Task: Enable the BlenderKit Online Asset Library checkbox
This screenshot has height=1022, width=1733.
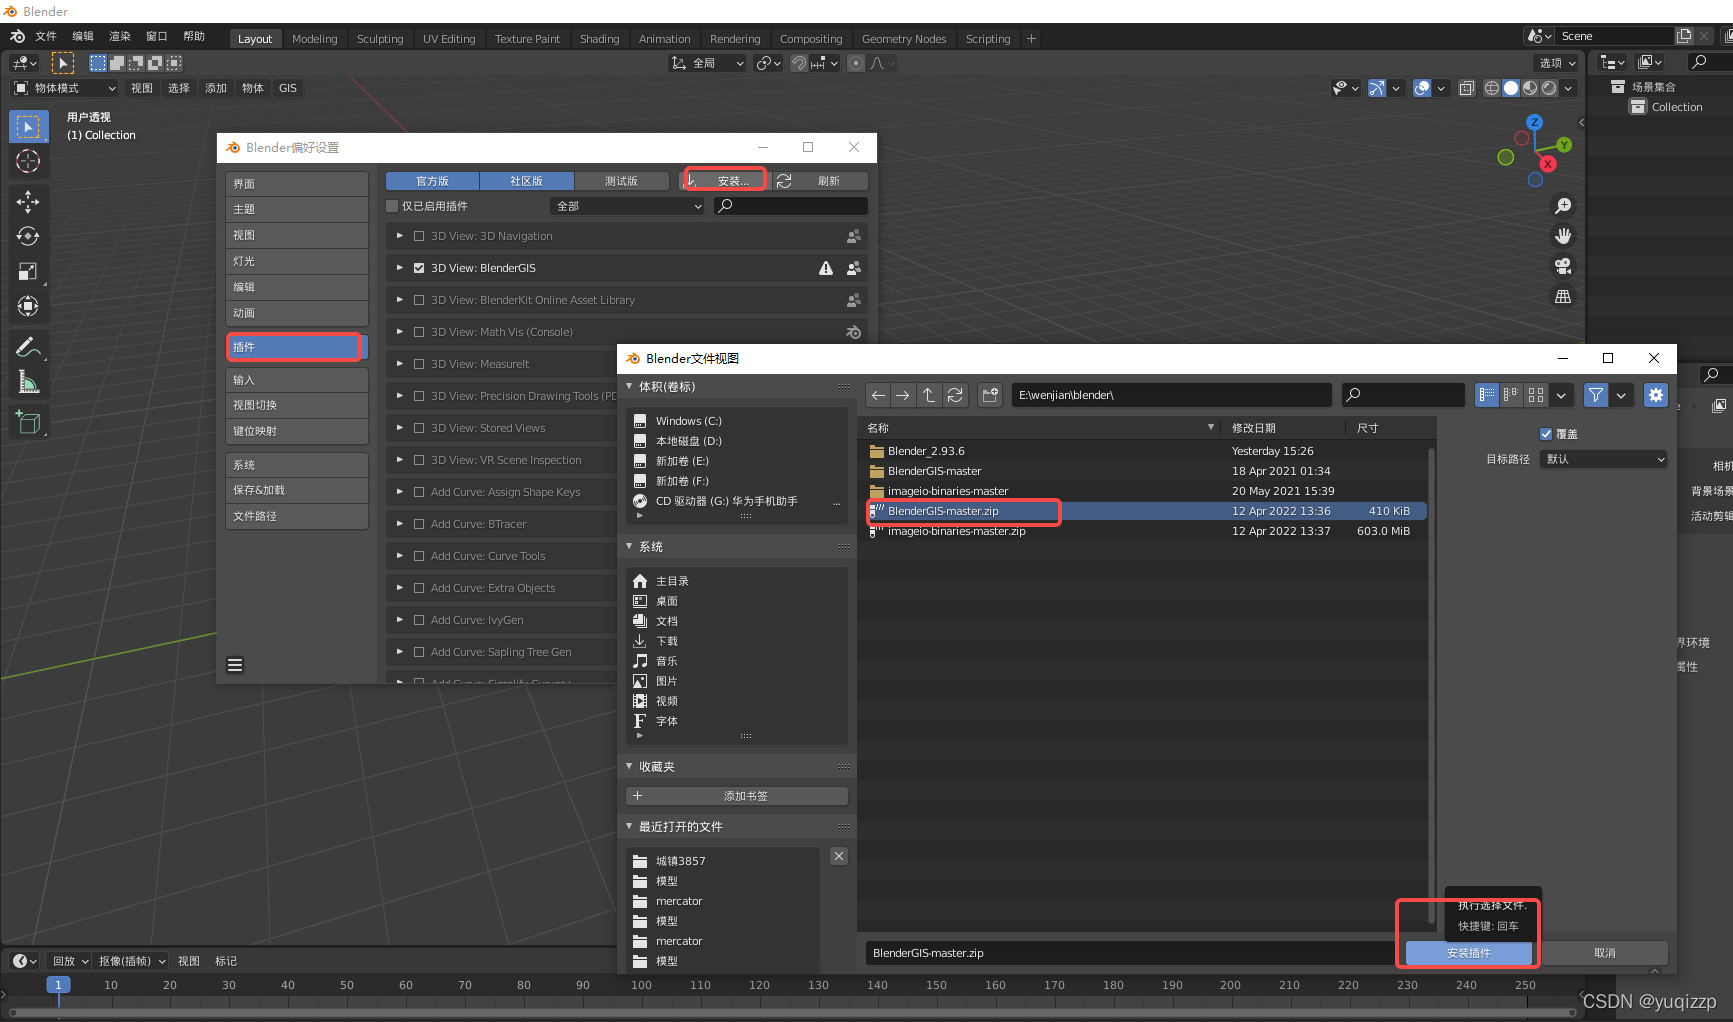Action: pyautogui.click(x=419, y=300)
